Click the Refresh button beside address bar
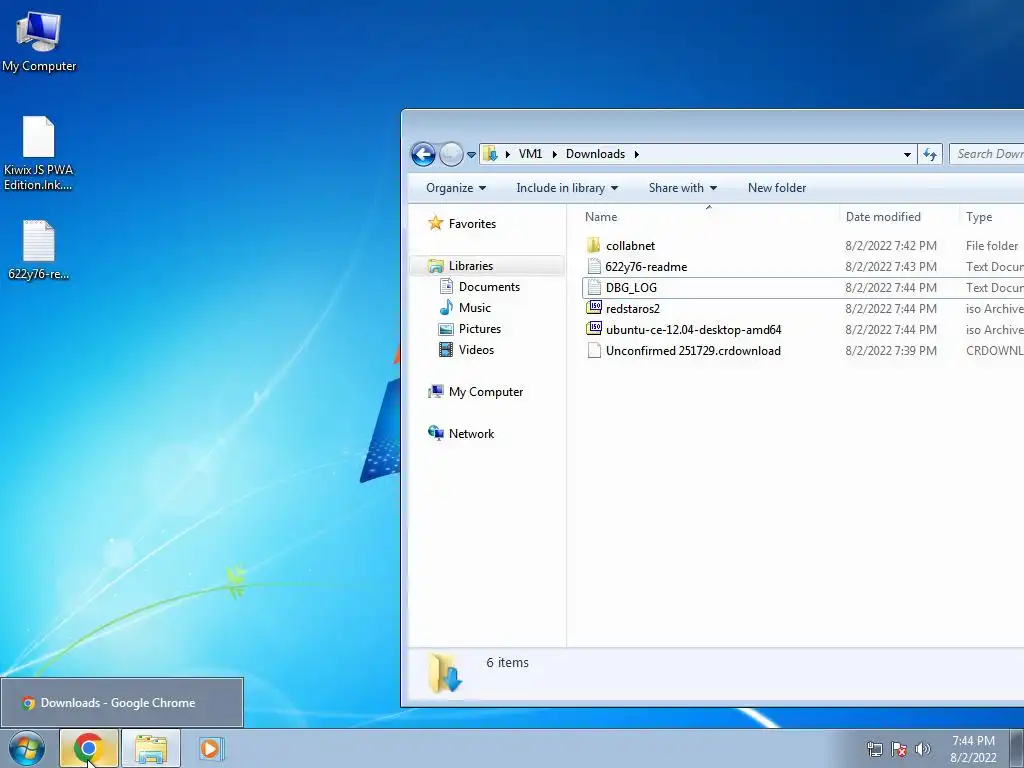The width and height of the screenshot is (1024, 768). pos(930,154)
